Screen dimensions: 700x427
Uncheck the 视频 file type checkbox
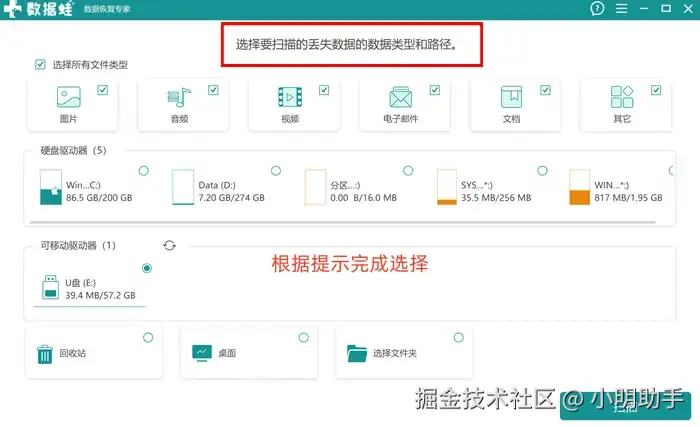[x=324, y=90]
